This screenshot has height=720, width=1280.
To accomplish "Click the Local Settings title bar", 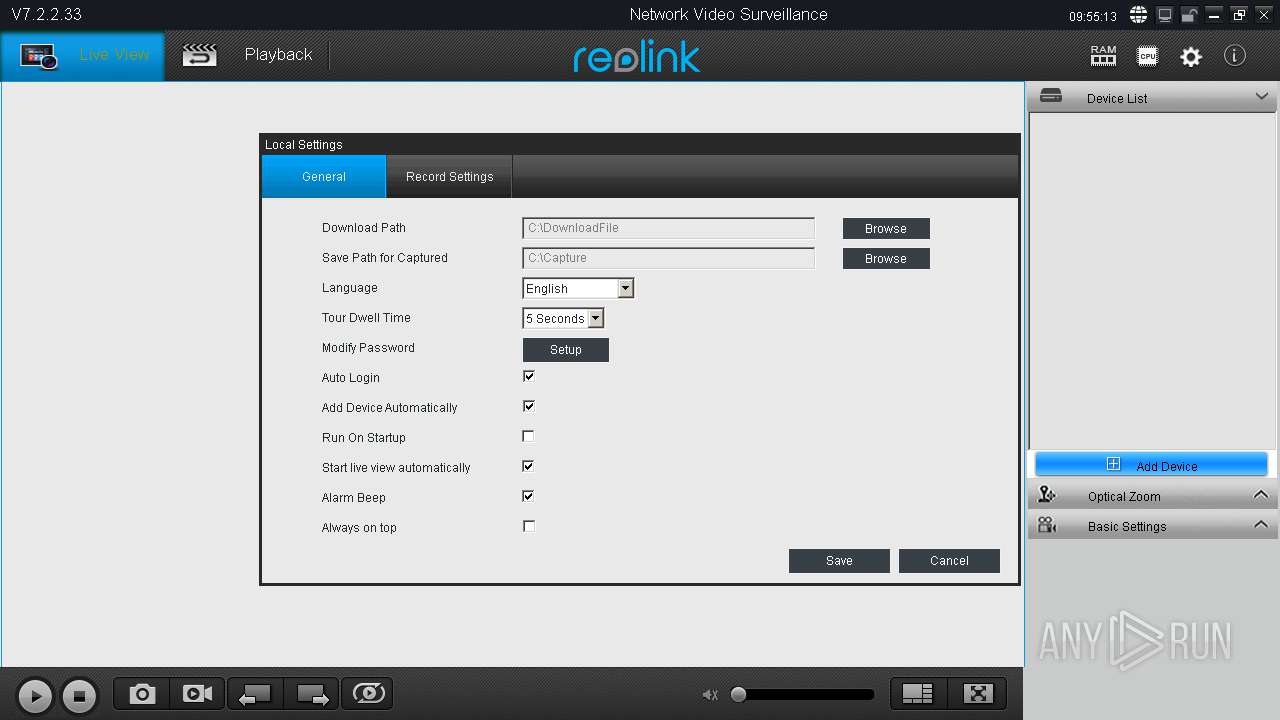I will [x=639, y=144].
